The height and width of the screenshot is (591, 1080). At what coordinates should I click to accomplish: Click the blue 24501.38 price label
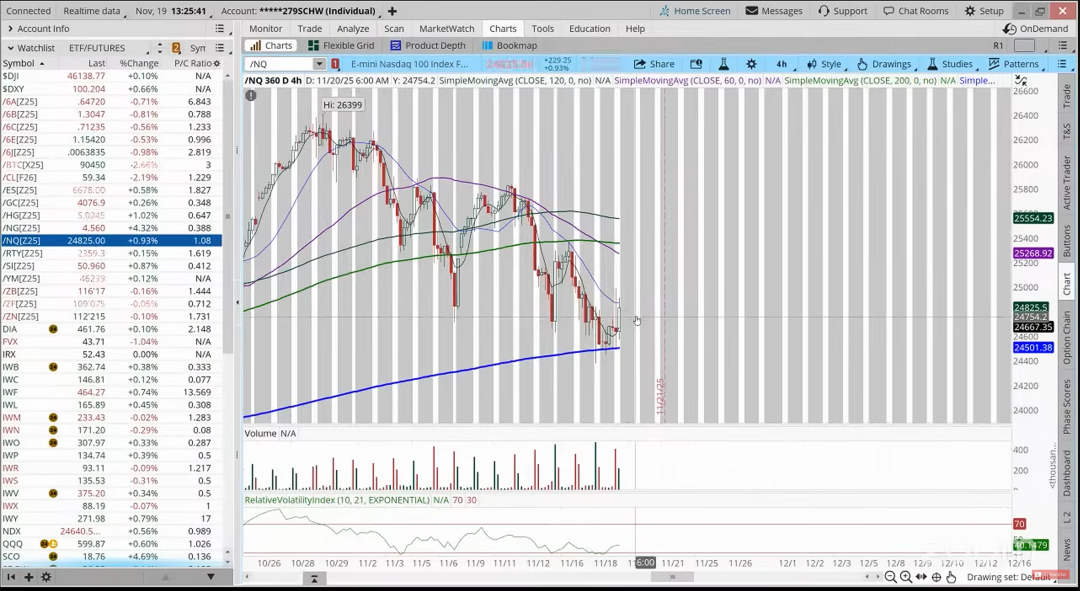click(x=1033, y=348)
